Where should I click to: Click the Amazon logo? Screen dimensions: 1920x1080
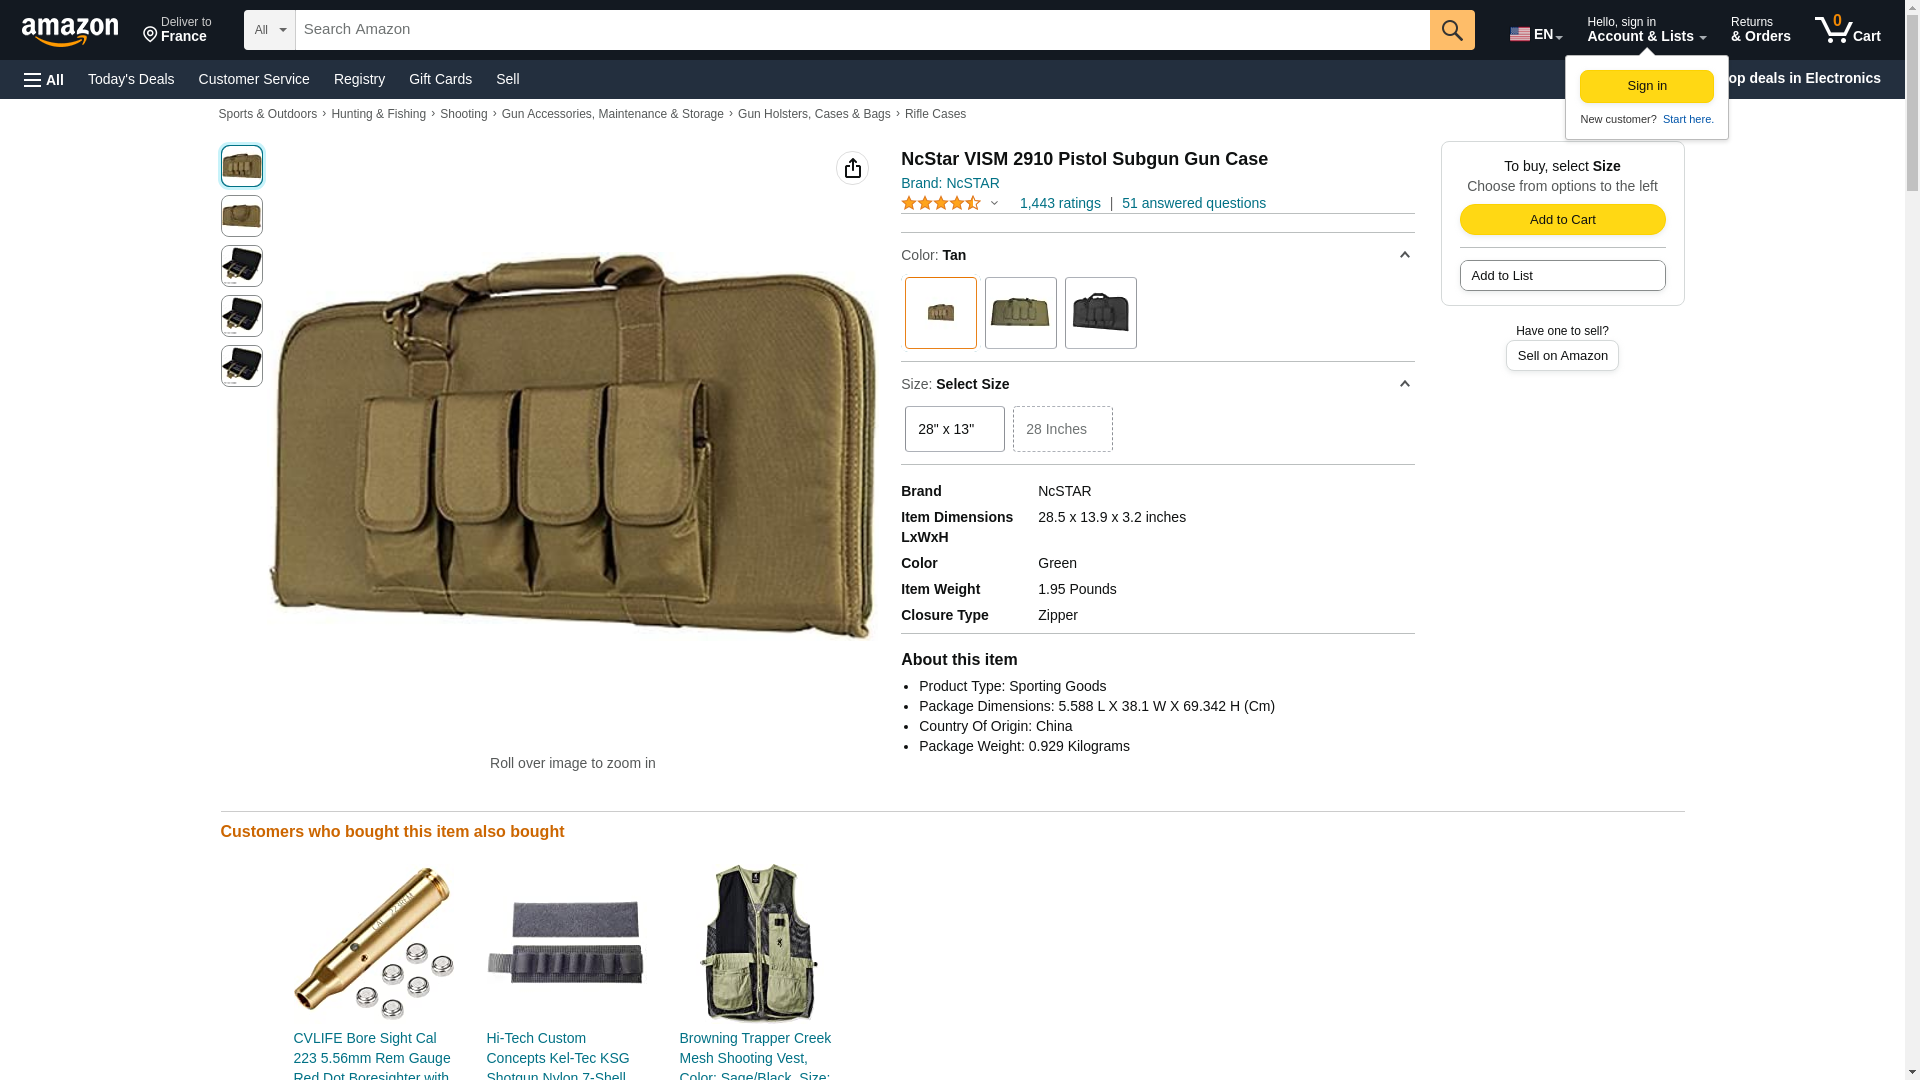70,32
